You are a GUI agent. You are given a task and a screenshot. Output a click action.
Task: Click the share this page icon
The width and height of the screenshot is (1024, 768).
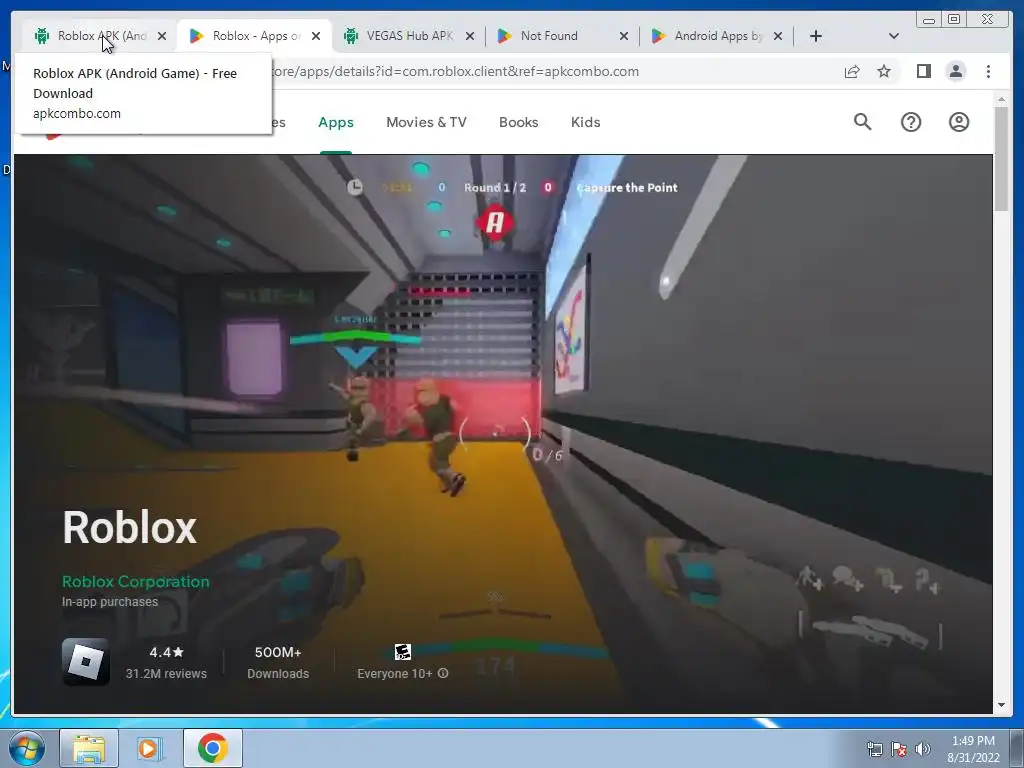(852, 72)
